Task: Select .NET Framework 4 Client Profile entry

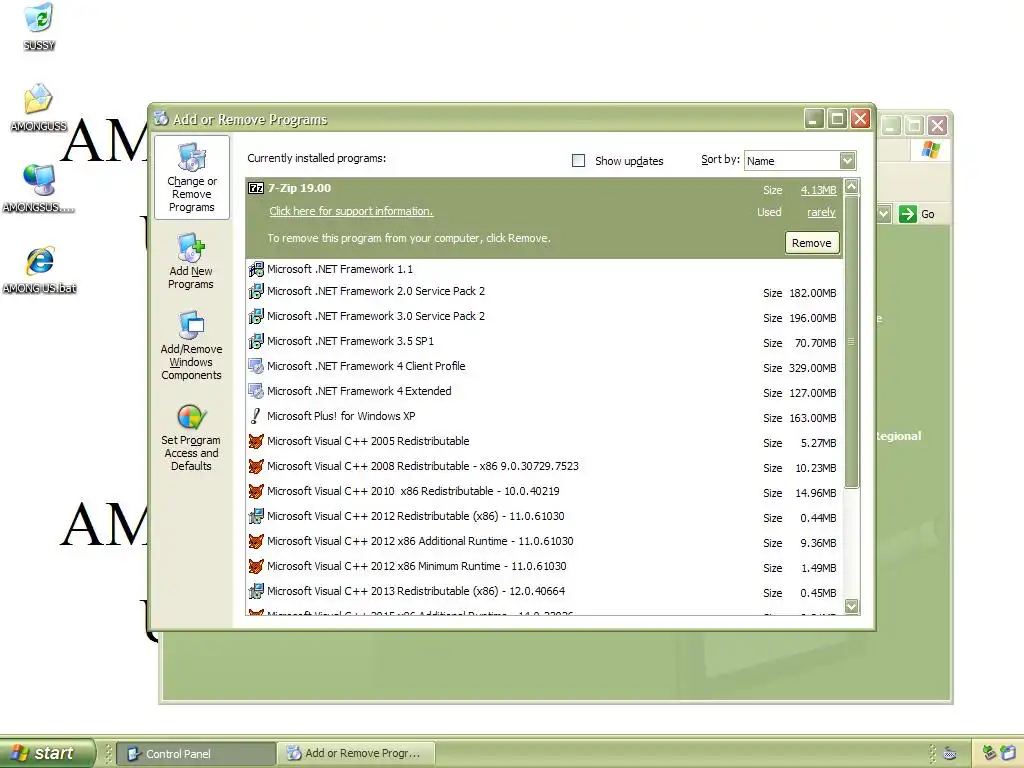Action: click(x=545, y=366)
